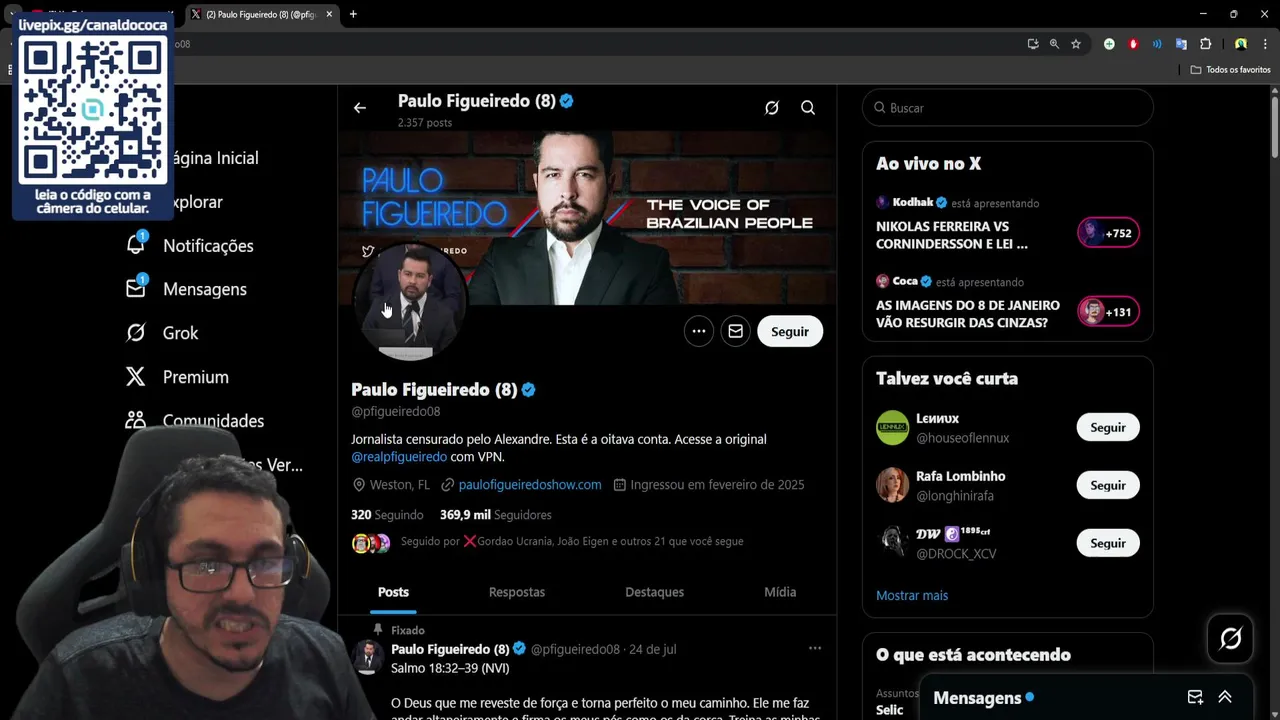Close the Paulo Figueiredo browser tab
This screenshot has width=1280, height=720.
(x=330, y=14)
